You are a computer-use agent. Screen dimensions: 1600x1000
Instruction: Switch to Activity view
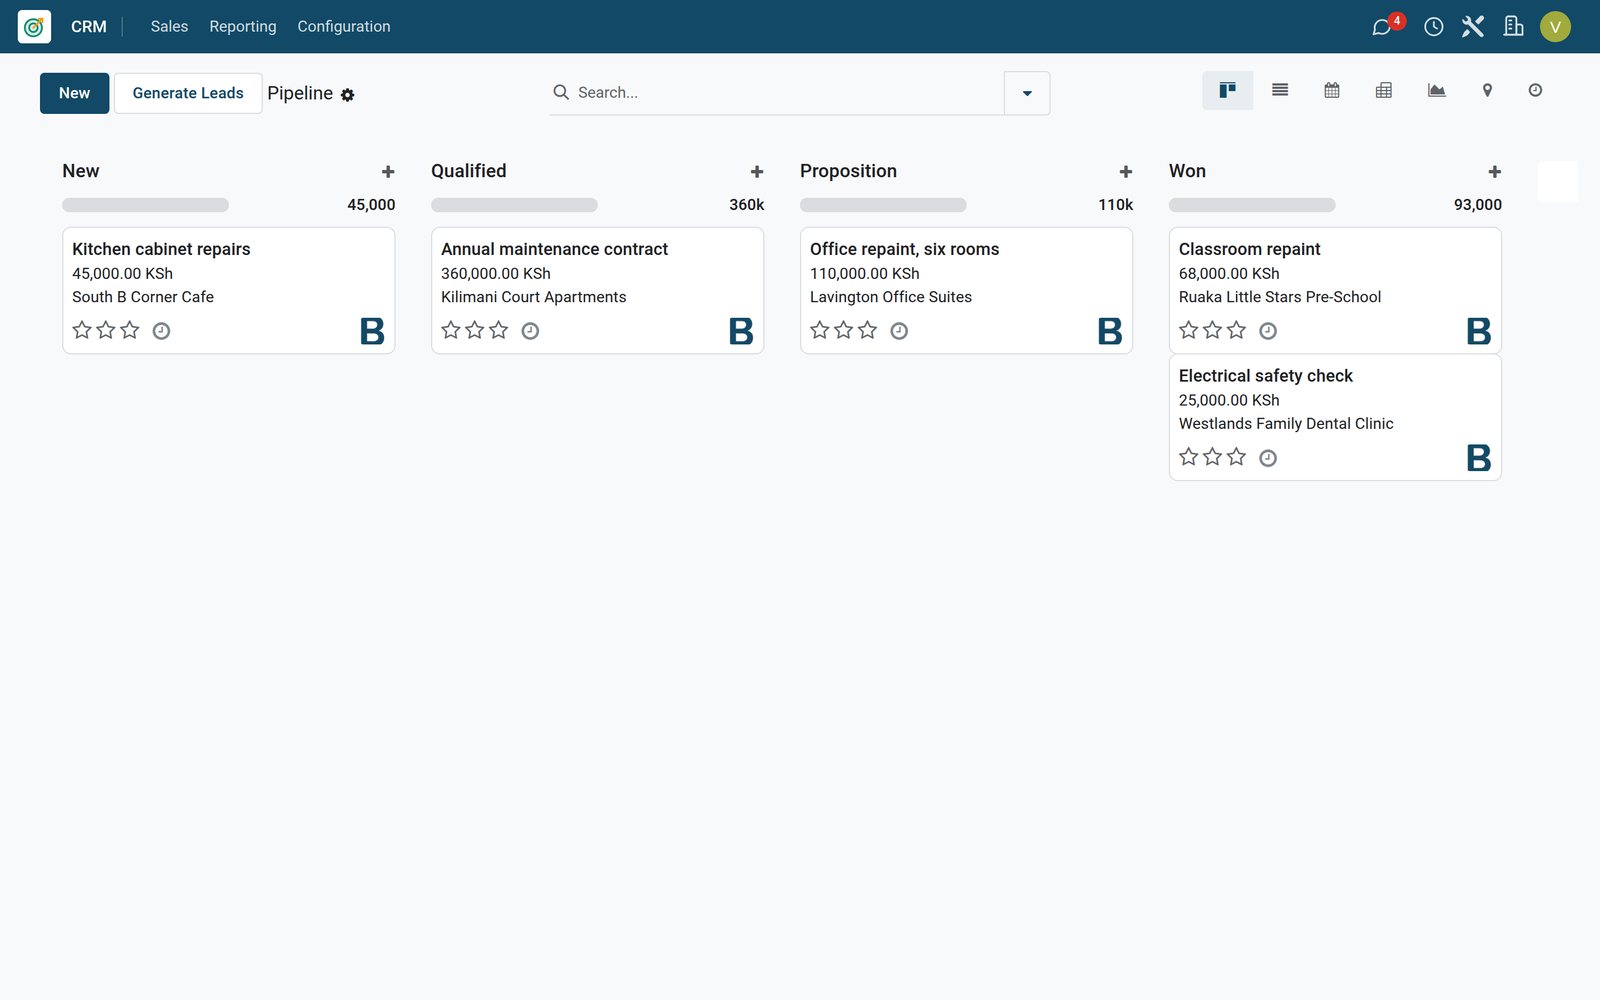tap(1535, 91)
